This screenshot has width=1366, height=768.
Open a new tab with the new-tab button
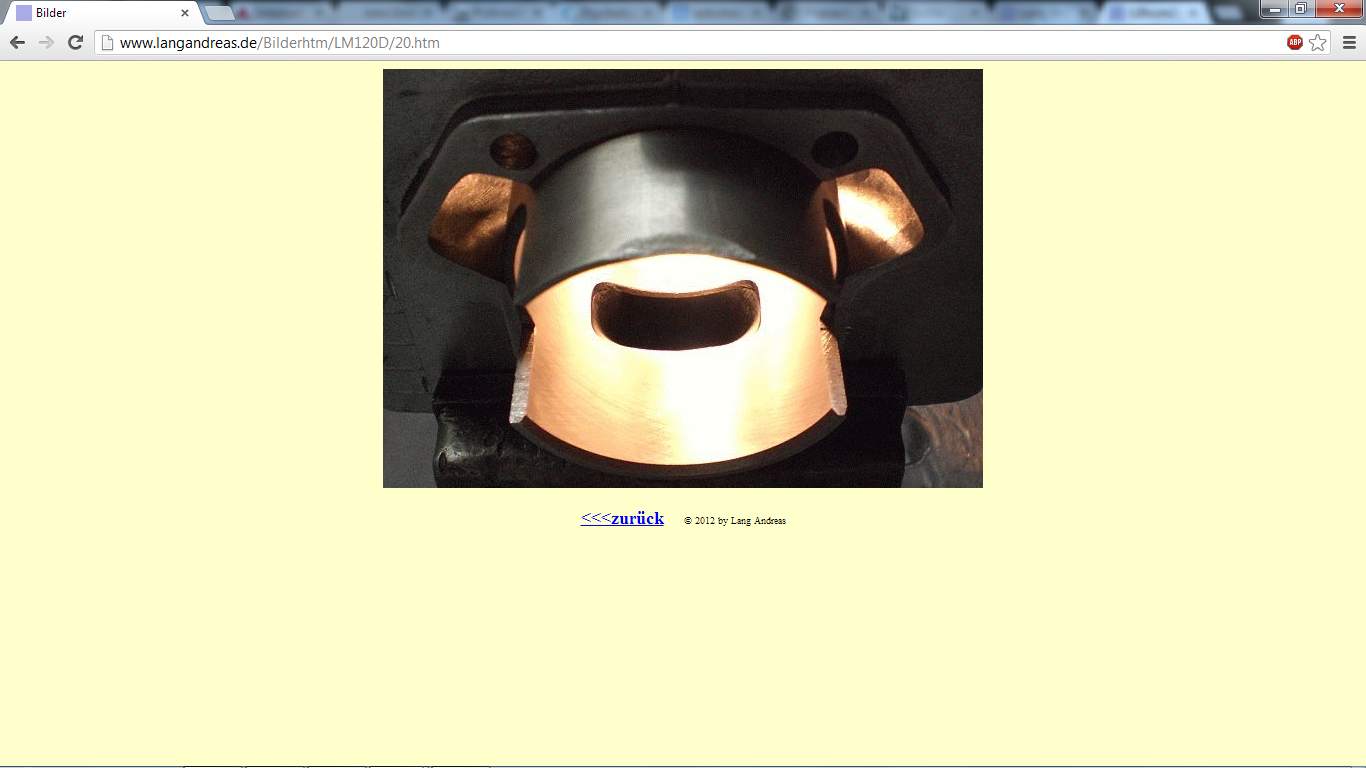pyautogui.click(x=219, y=13)
